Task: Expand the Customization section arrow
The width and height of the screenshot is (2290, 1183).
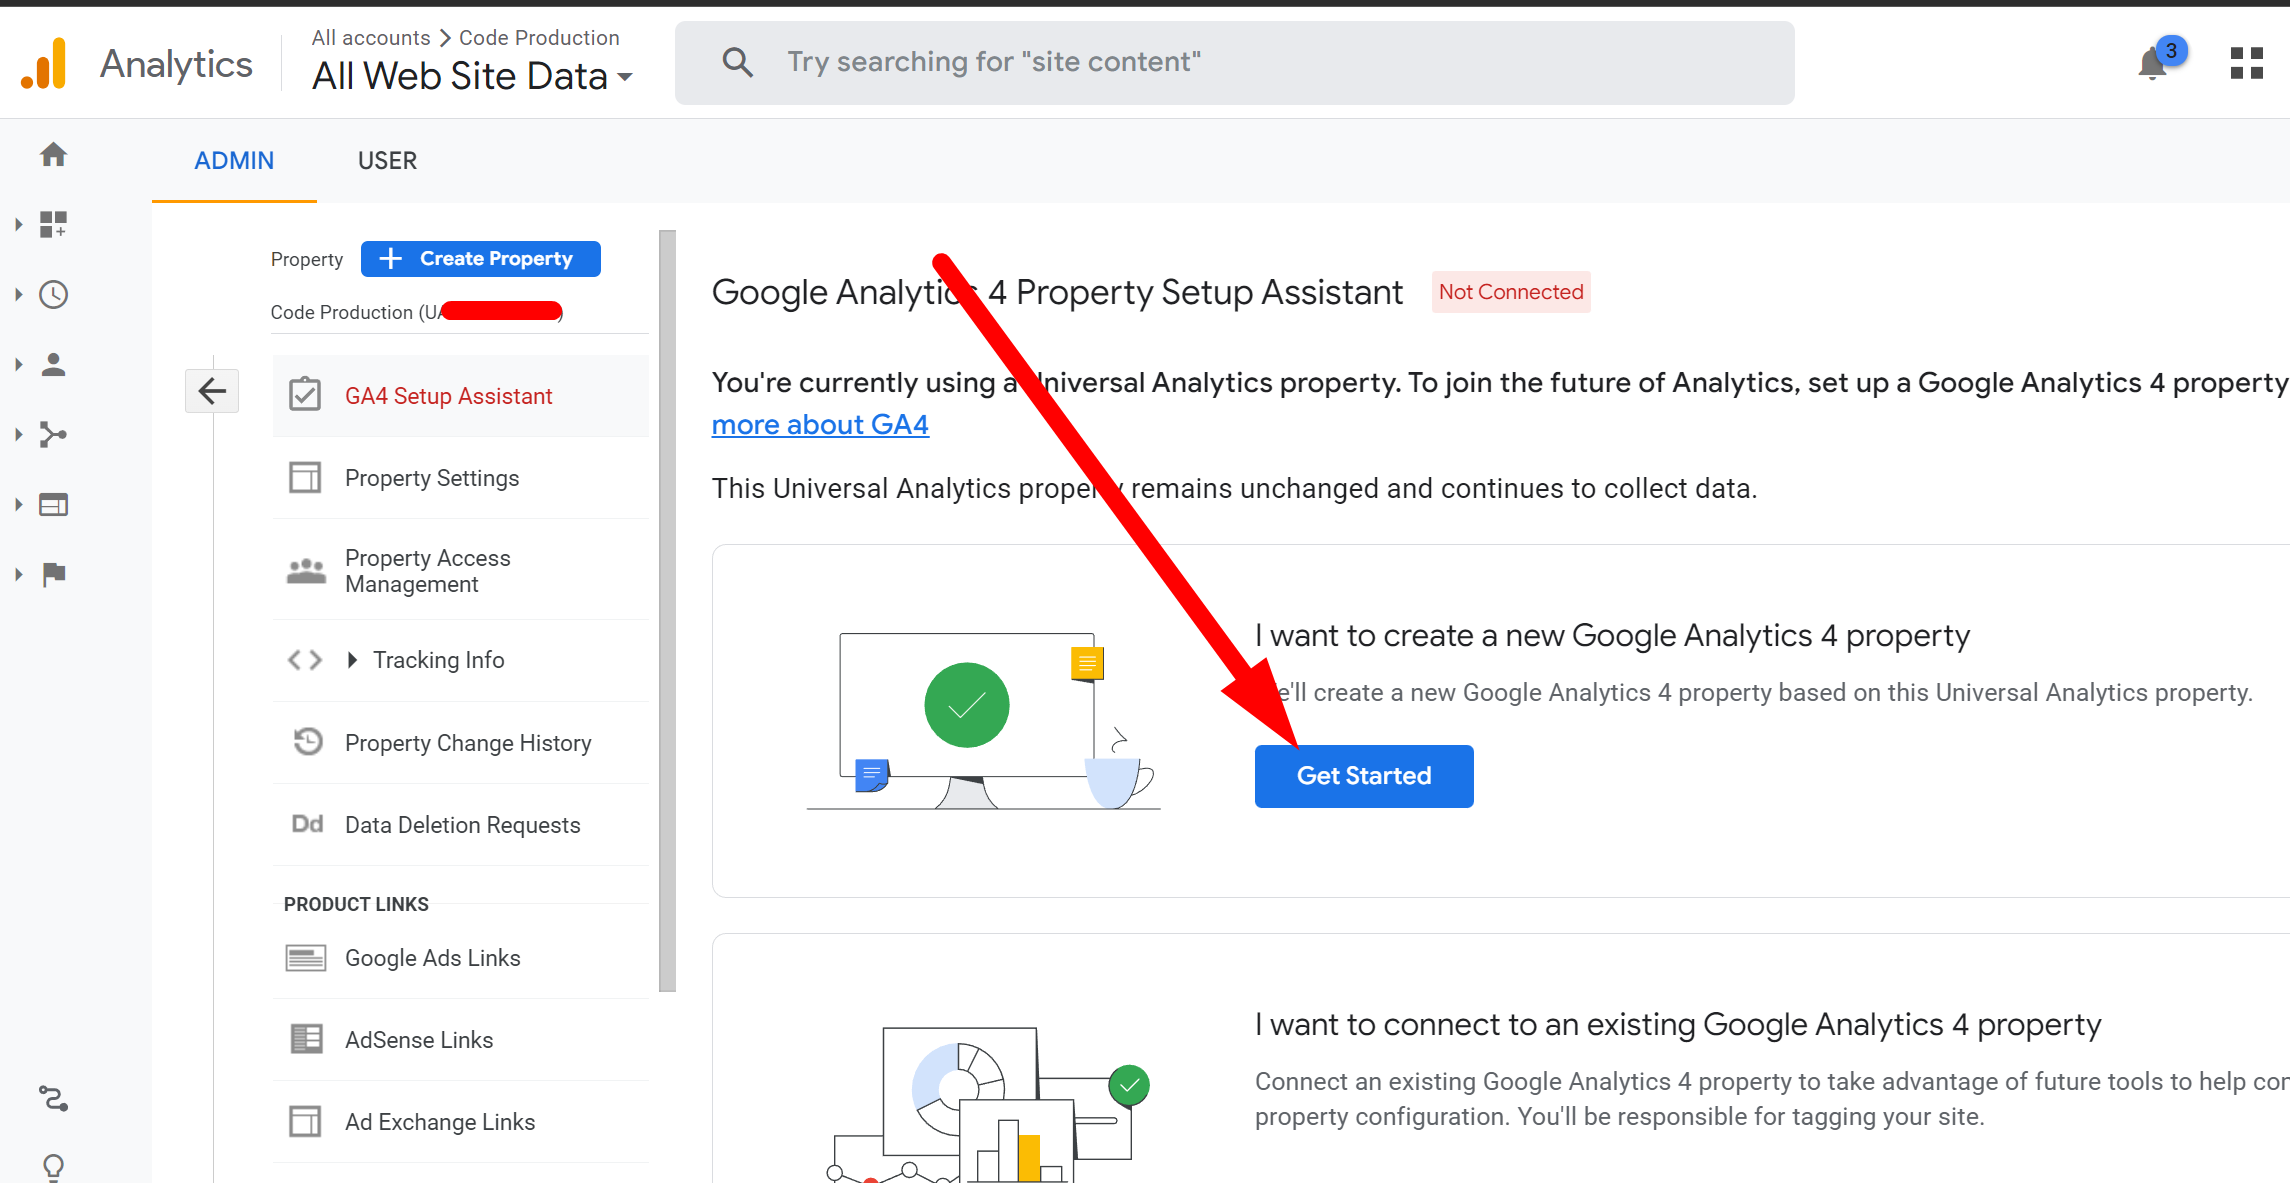Action: [x=19, y=224]
